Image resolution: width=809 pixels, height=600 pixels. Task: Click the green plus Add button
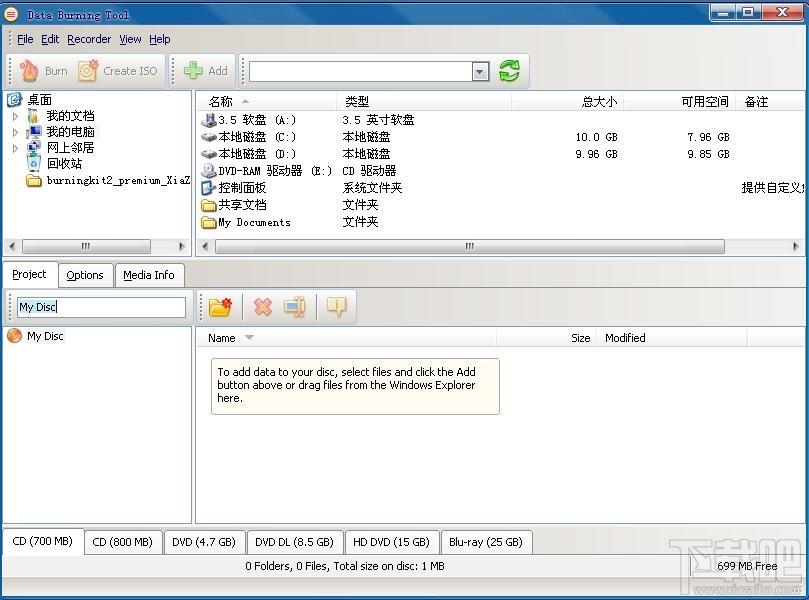tap(205, 71)
